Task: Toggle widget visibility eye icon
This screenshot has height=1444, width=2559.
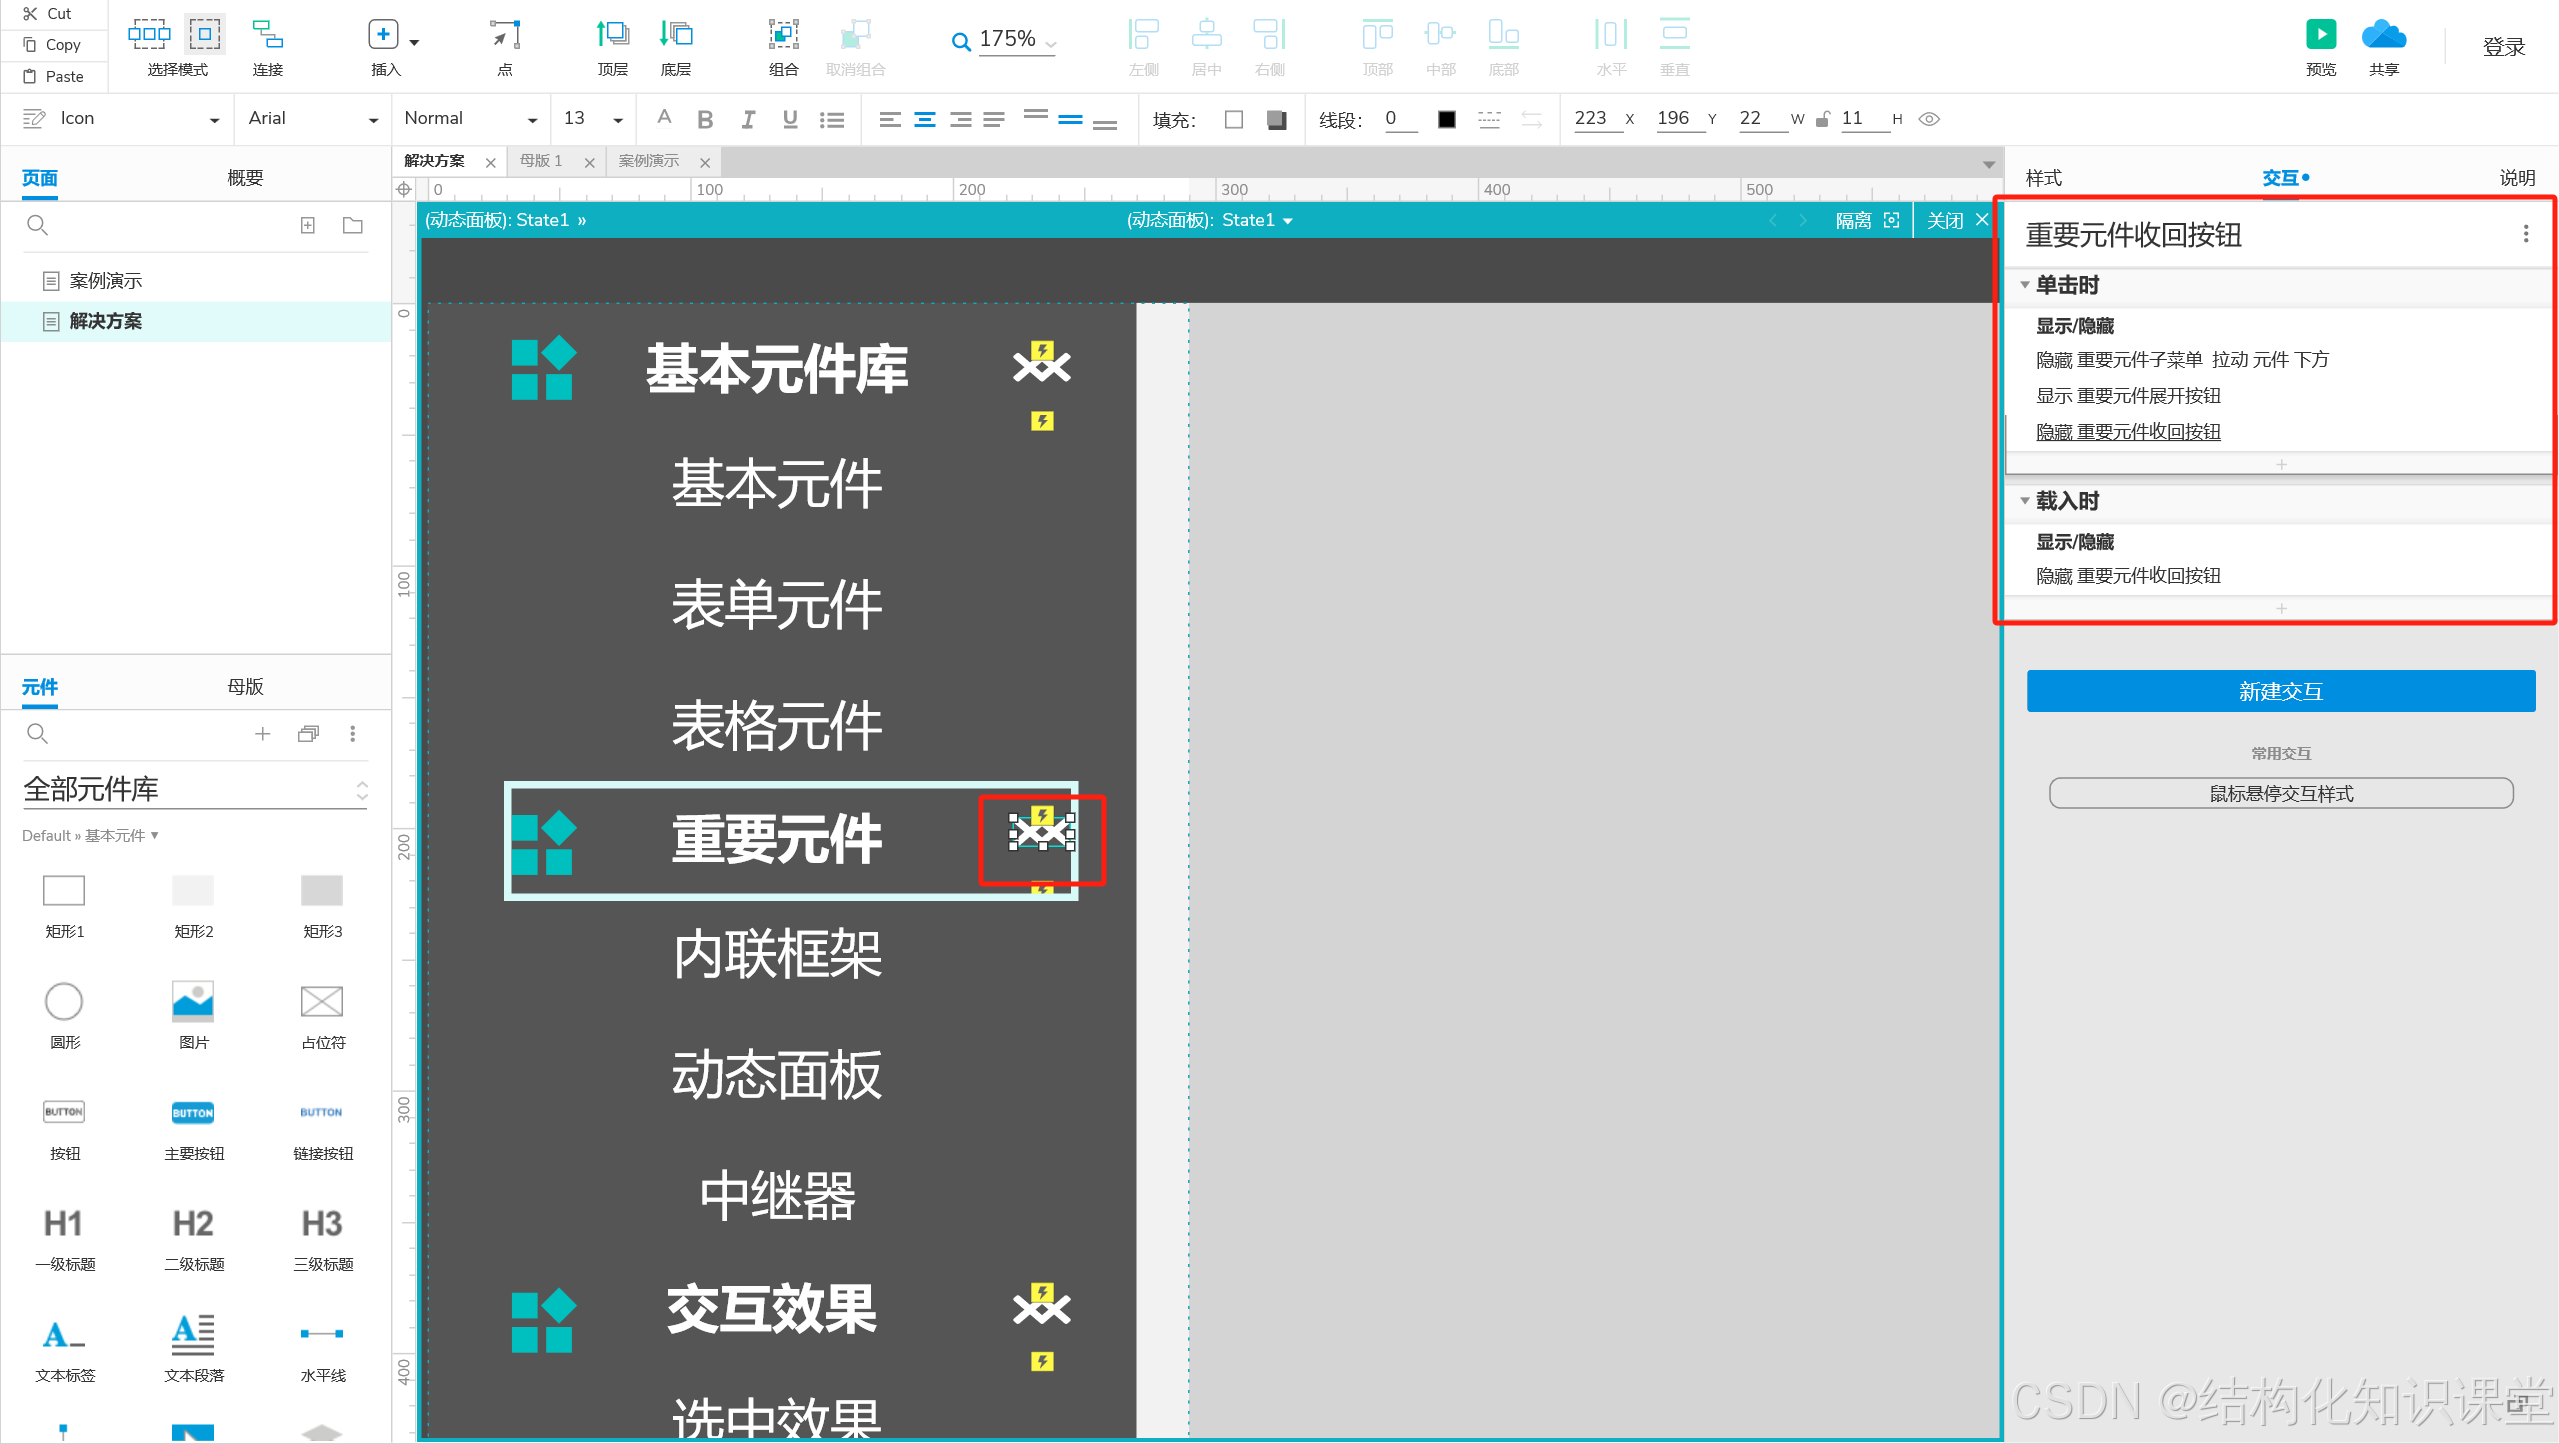Action: (1929, 119)
